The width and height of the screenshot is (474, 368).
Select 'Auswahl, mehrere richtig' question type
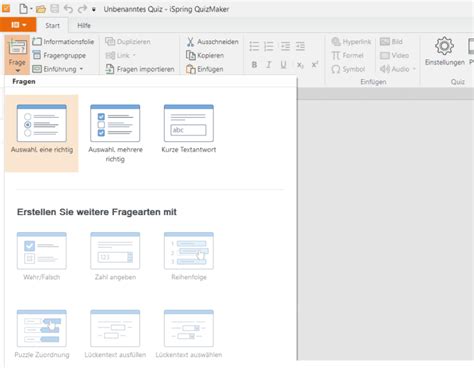coord(115,133)
